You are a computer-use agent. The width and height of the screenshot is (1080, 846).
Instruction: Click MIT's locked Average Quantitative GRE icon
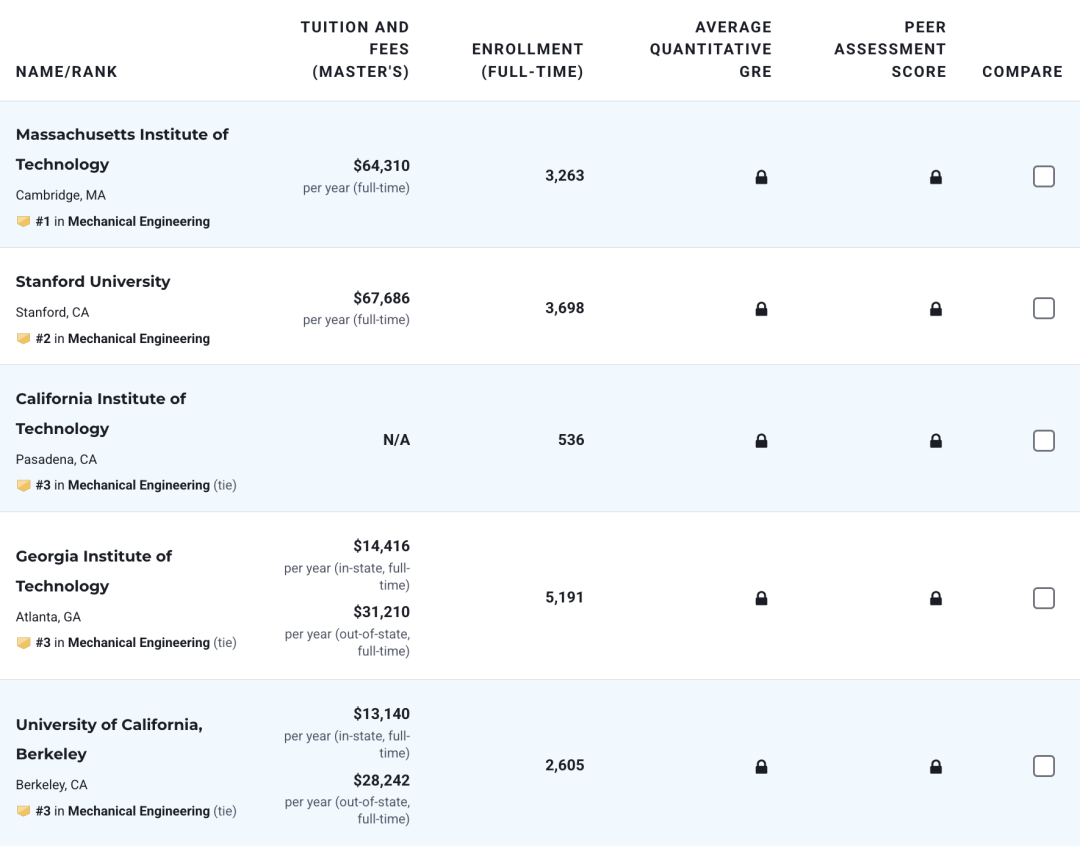tap(761, 177)
